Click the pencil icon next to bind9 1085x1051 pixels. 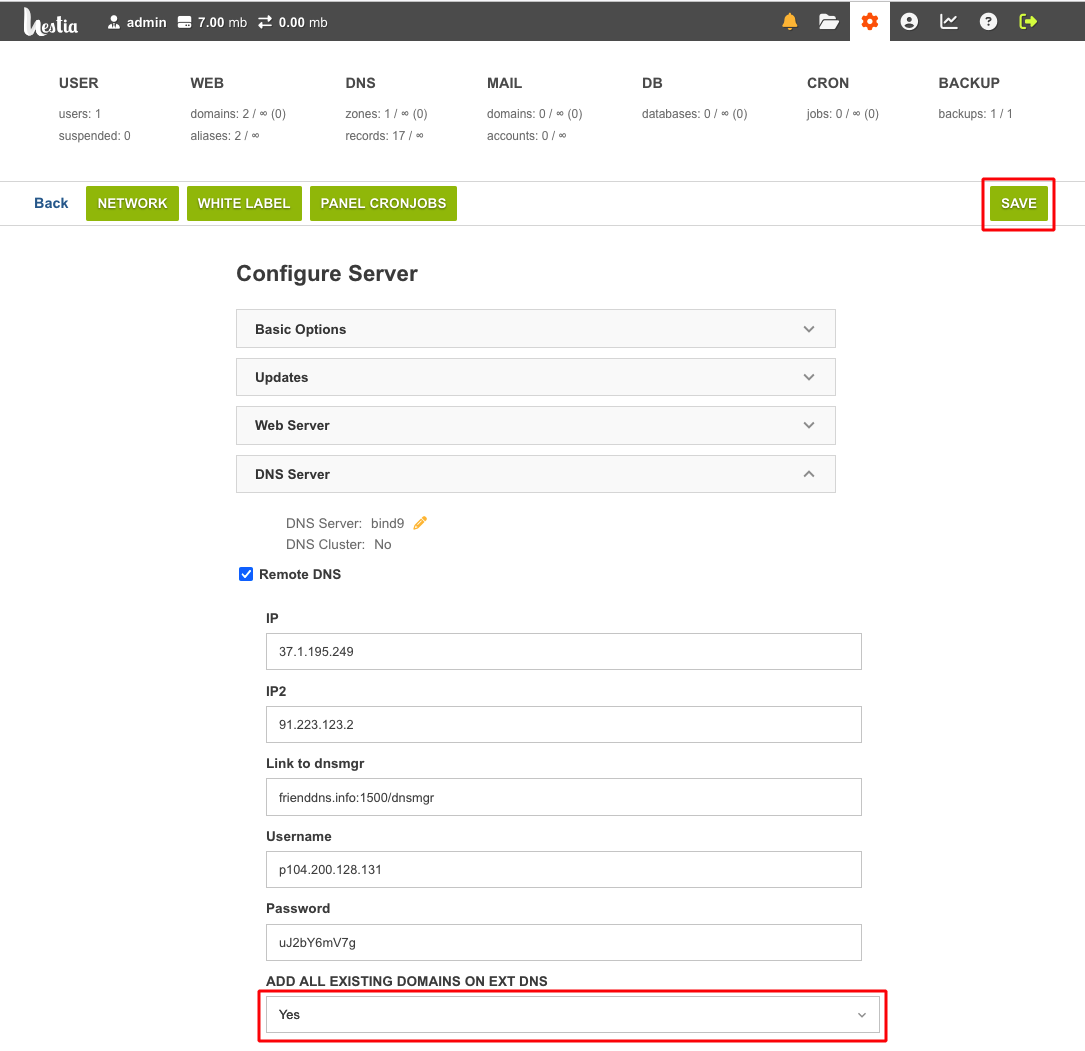[420, 523]
